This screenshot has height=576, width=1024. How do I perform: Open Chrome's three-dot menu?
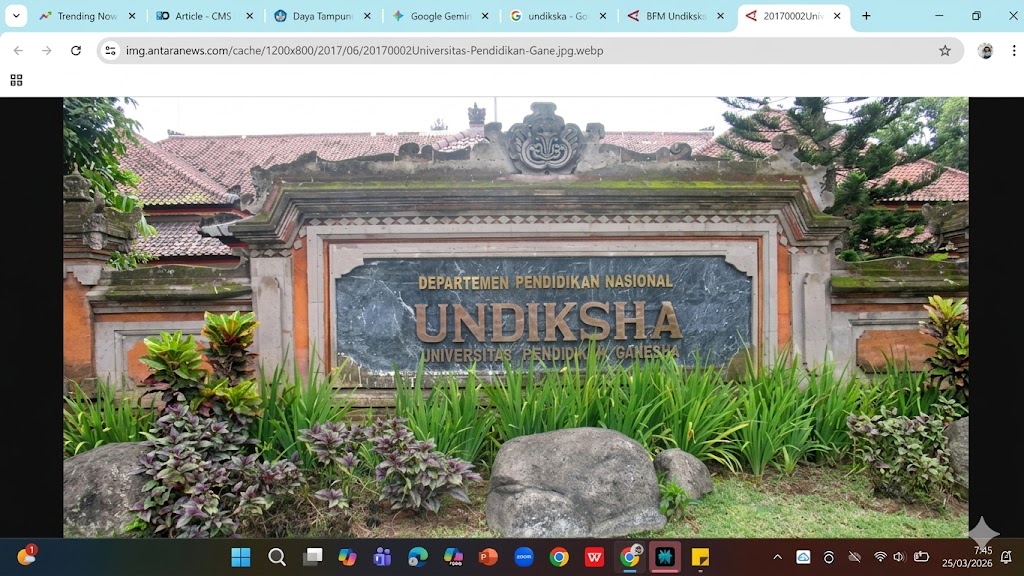[1014, 50]
